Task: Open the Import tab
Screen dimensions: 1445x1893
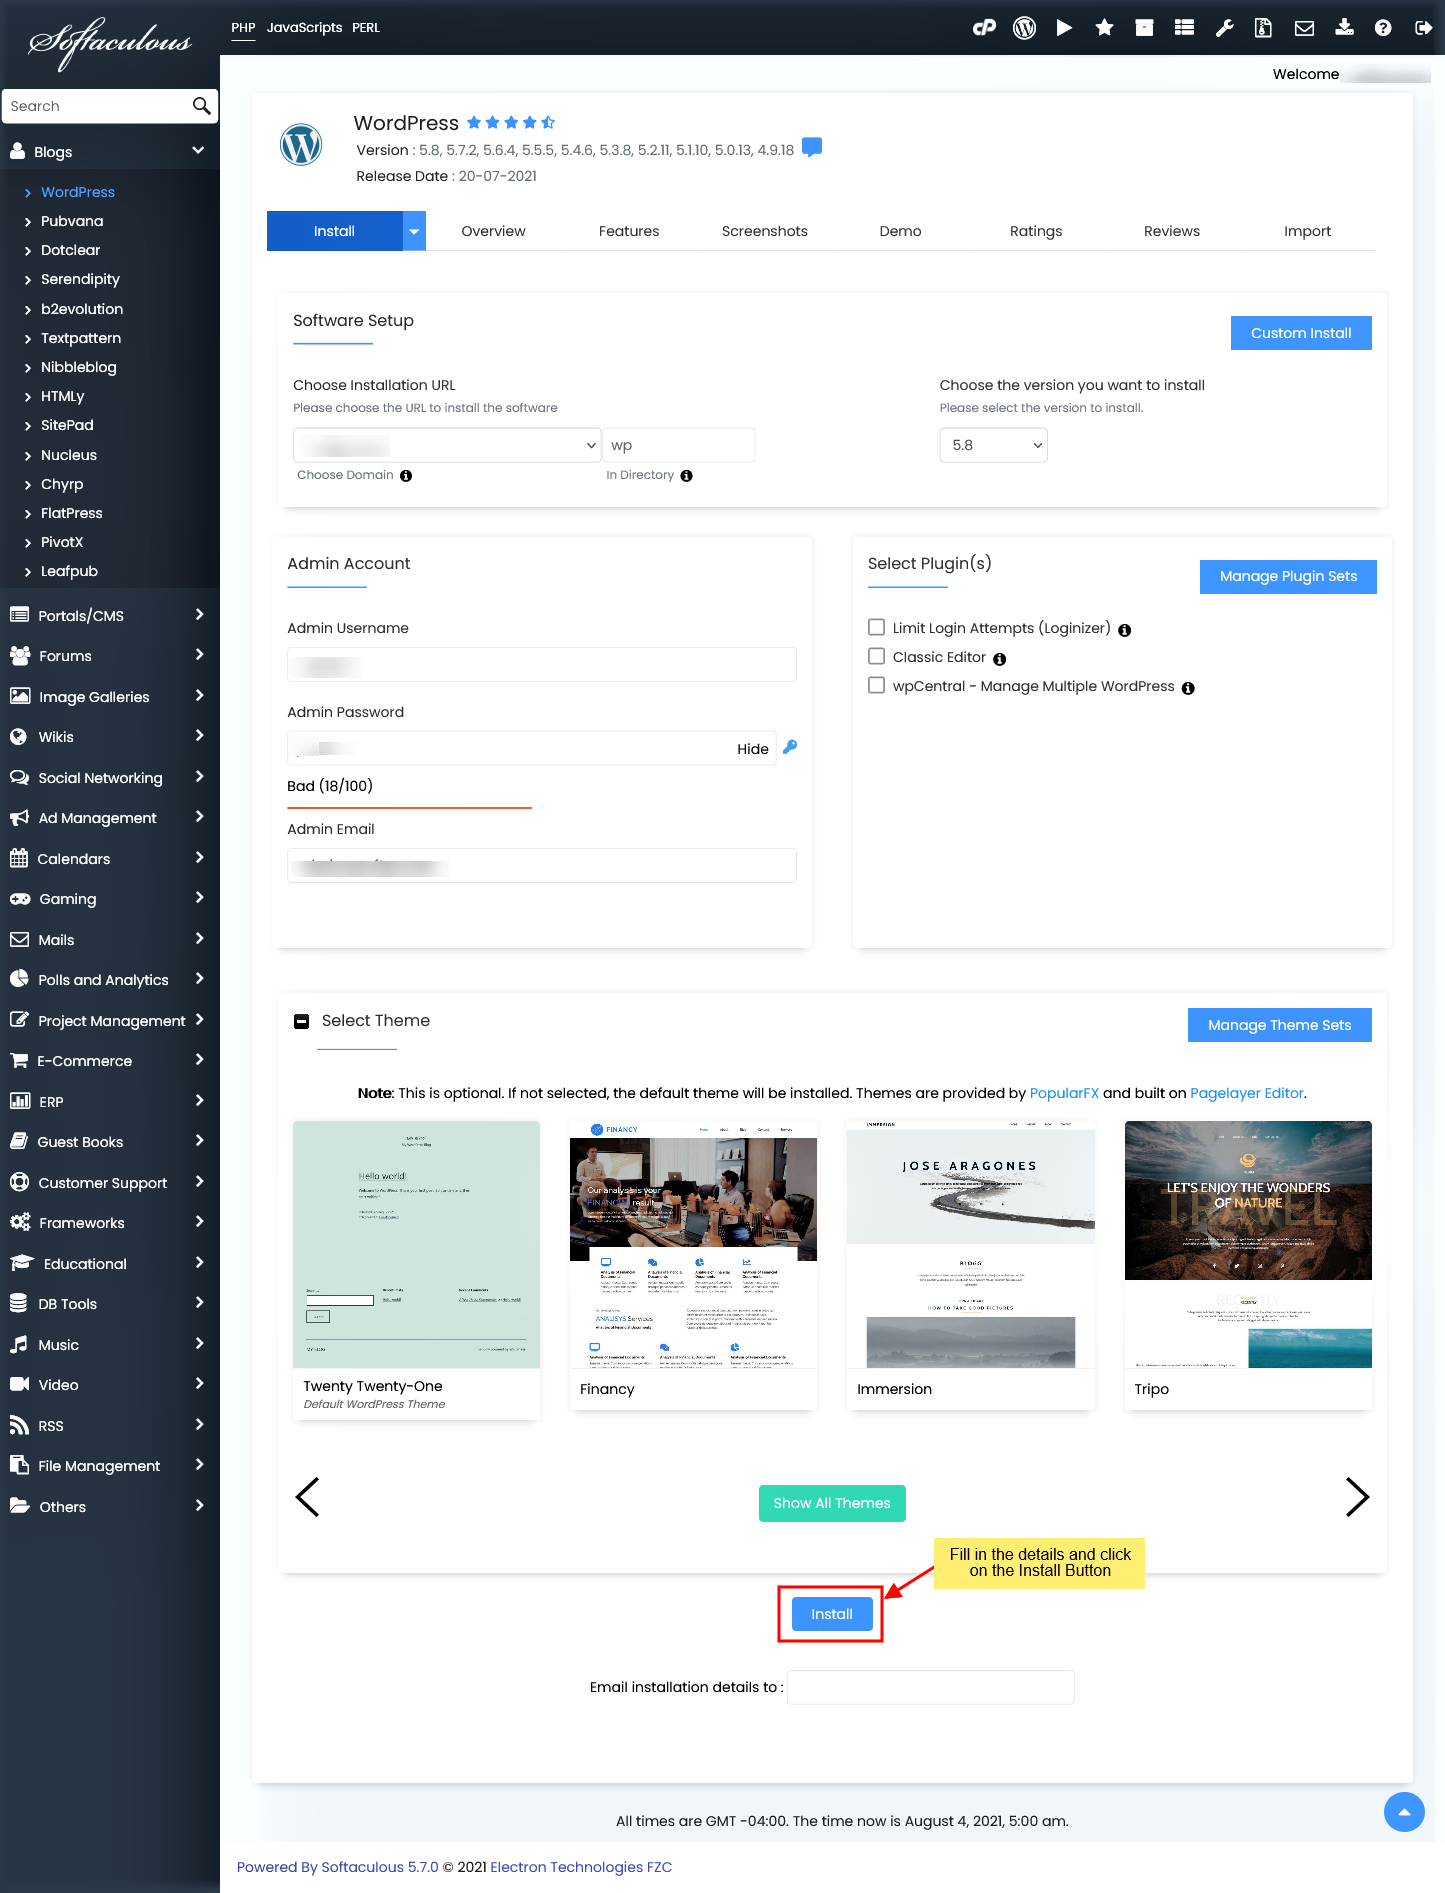Action: coord(1307,231)
